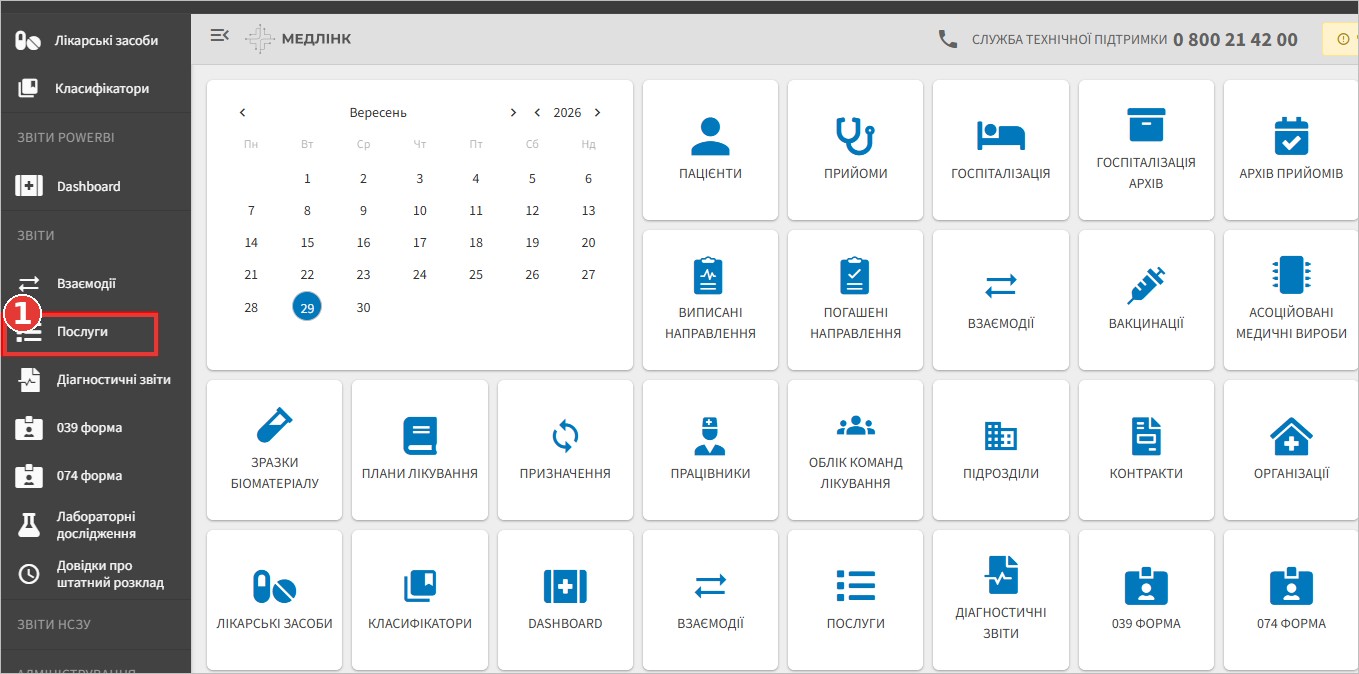Open the Архів прийомів tile
The width and height of the screenshot is (1359, 674).
[1291, 150]
